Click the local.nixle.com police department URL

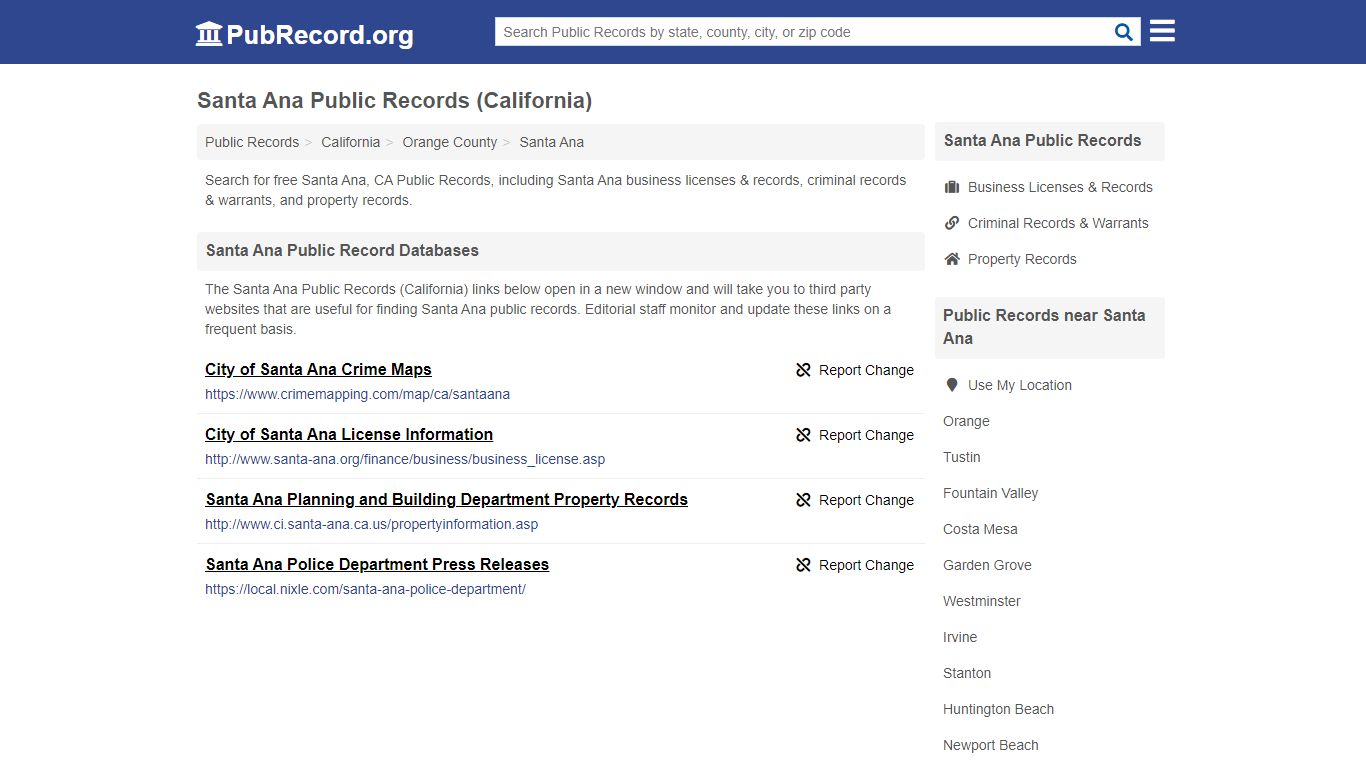point(365,589)
